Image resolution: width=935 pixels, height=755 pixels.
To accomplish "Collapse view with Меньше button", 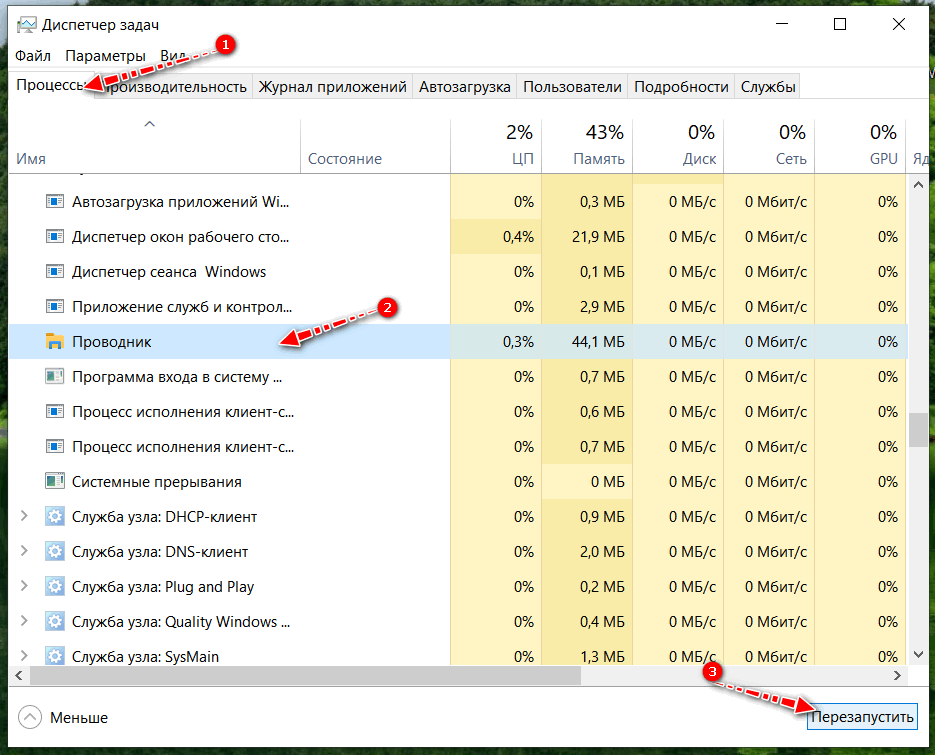I will 64,717.
